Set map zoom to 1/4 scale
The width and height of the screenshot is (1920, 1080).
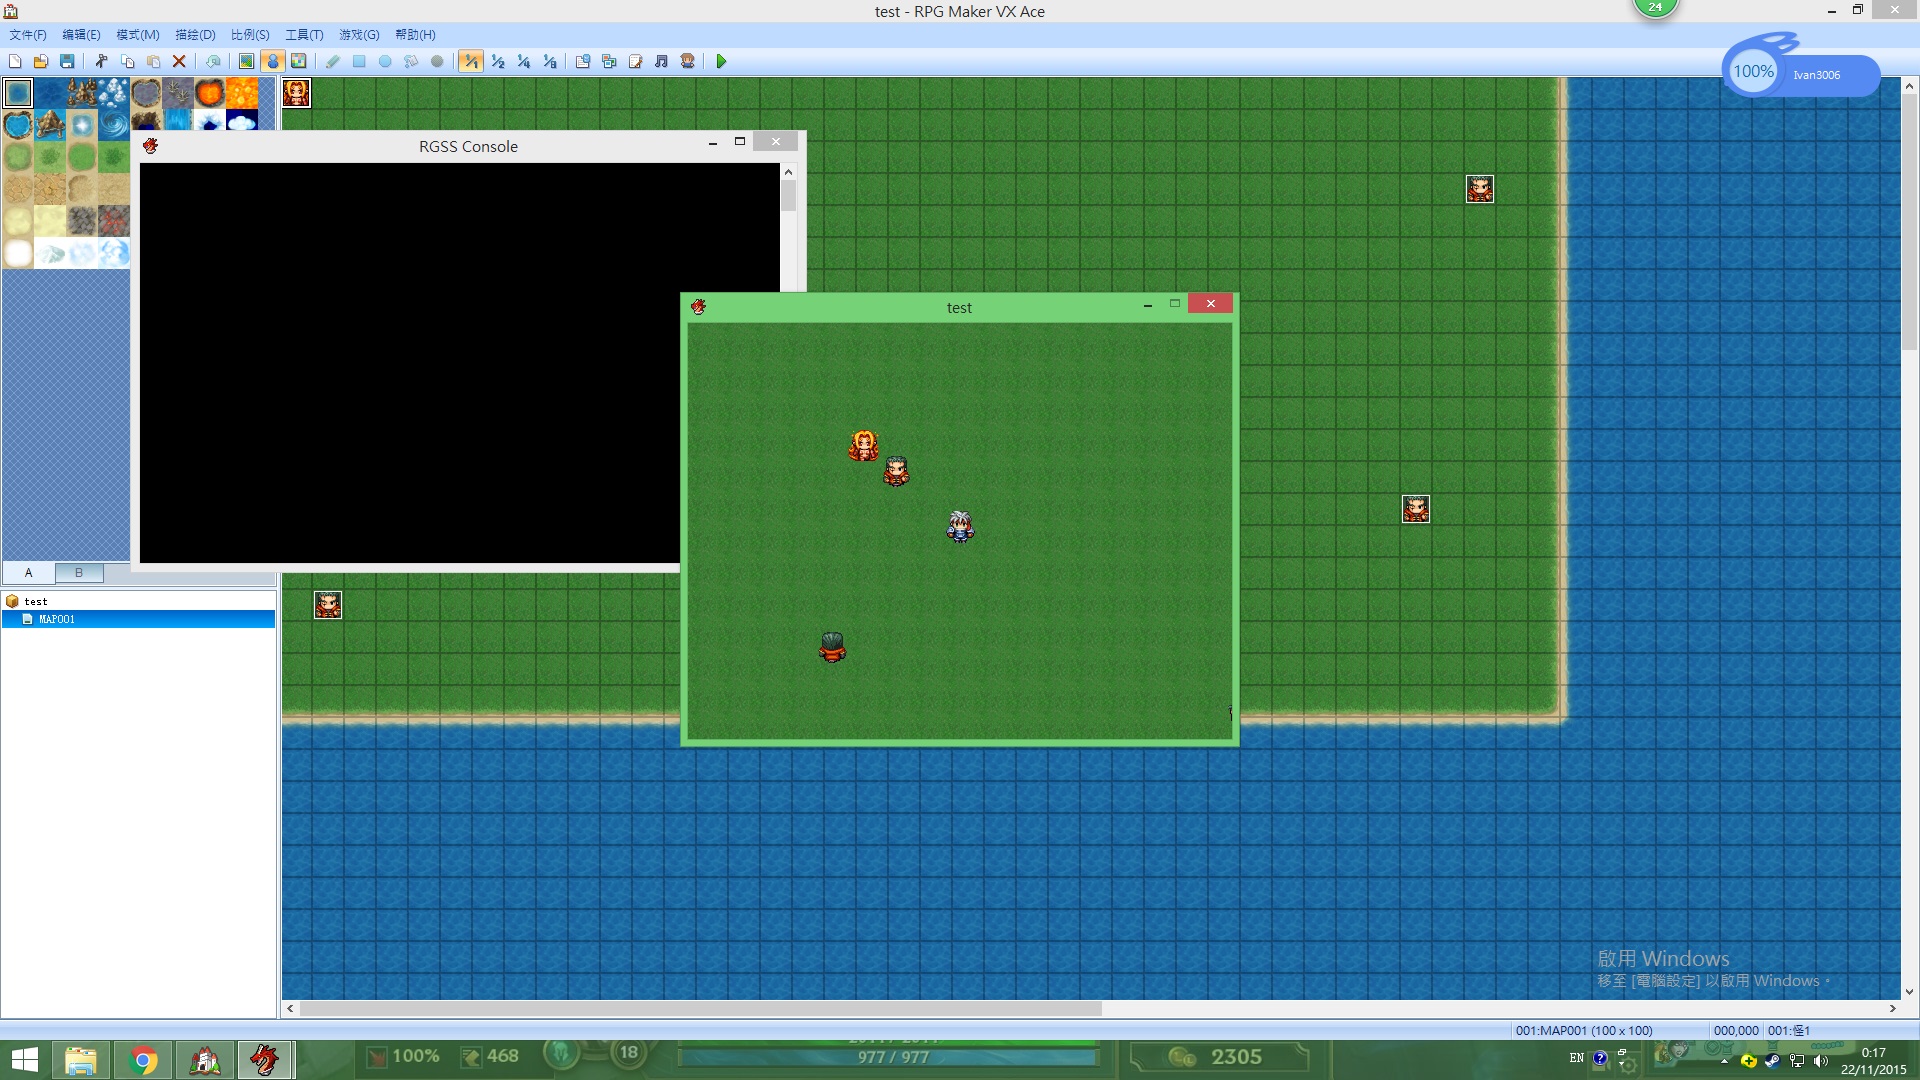[523, 62]
